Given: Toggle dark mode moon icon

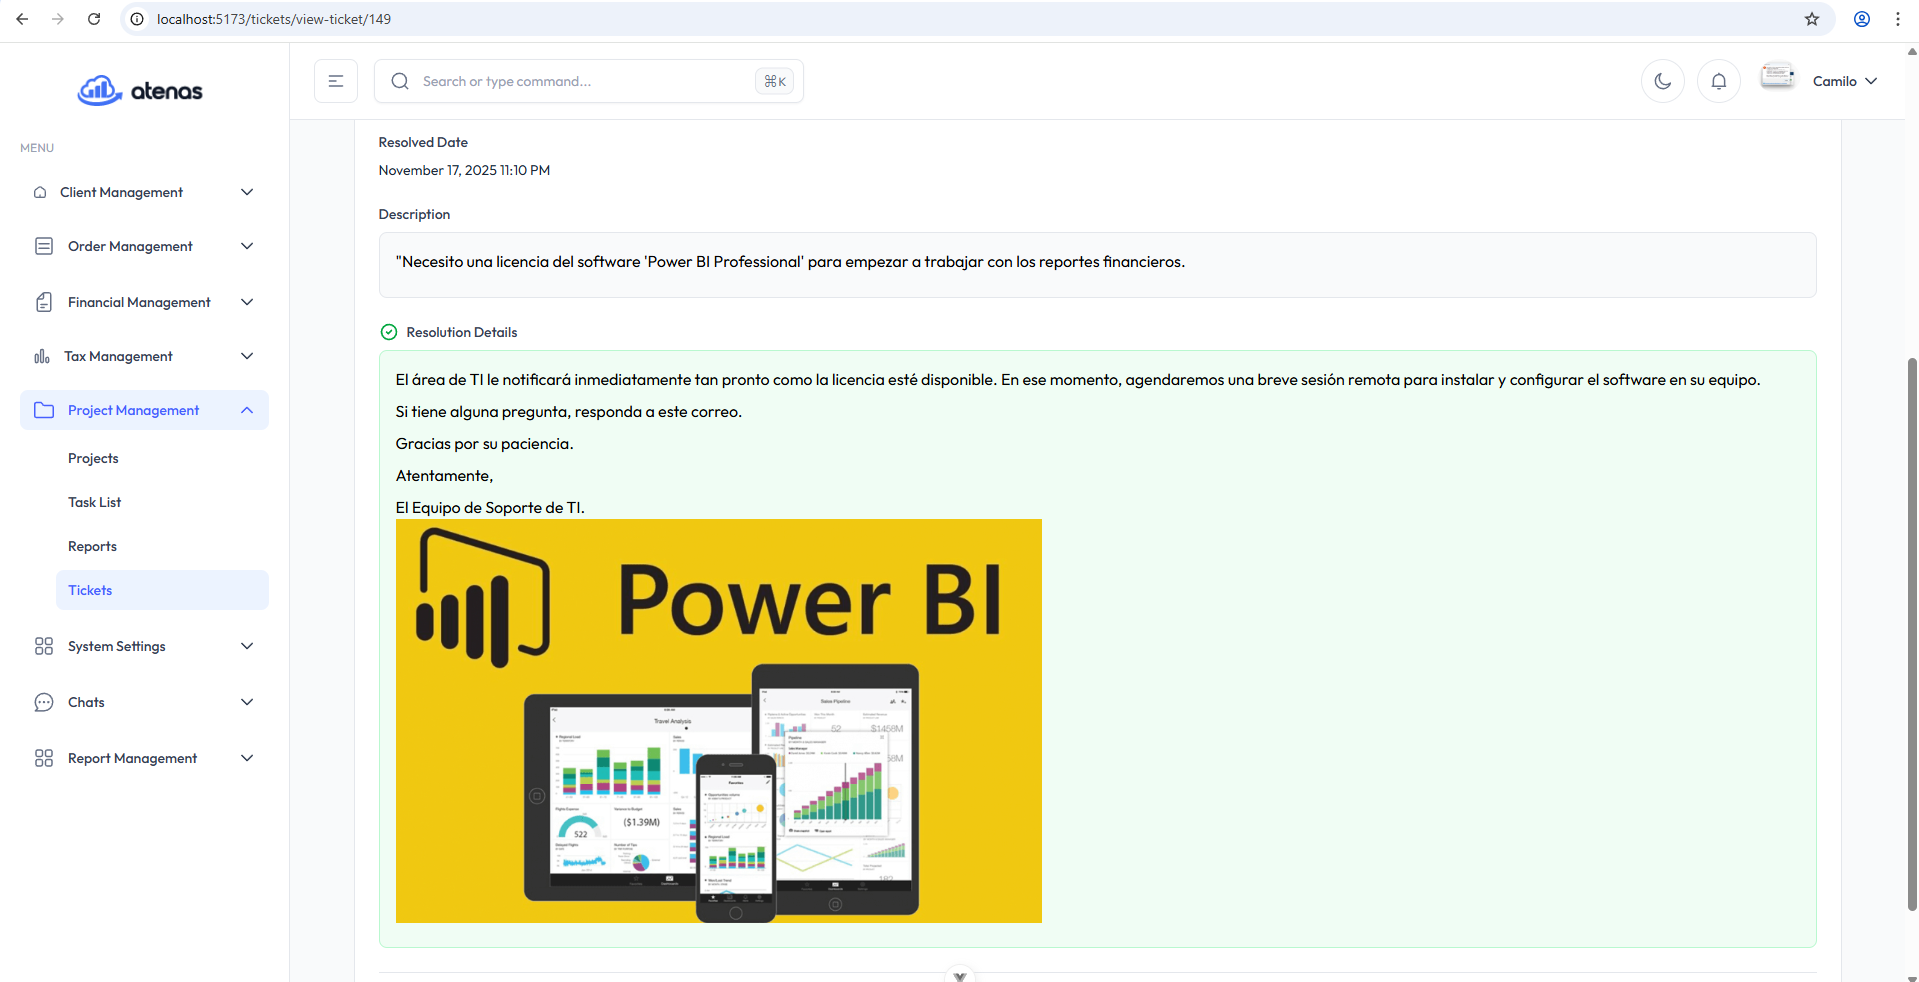Looking at the screenshot, I should click(x=1662, y=81).
